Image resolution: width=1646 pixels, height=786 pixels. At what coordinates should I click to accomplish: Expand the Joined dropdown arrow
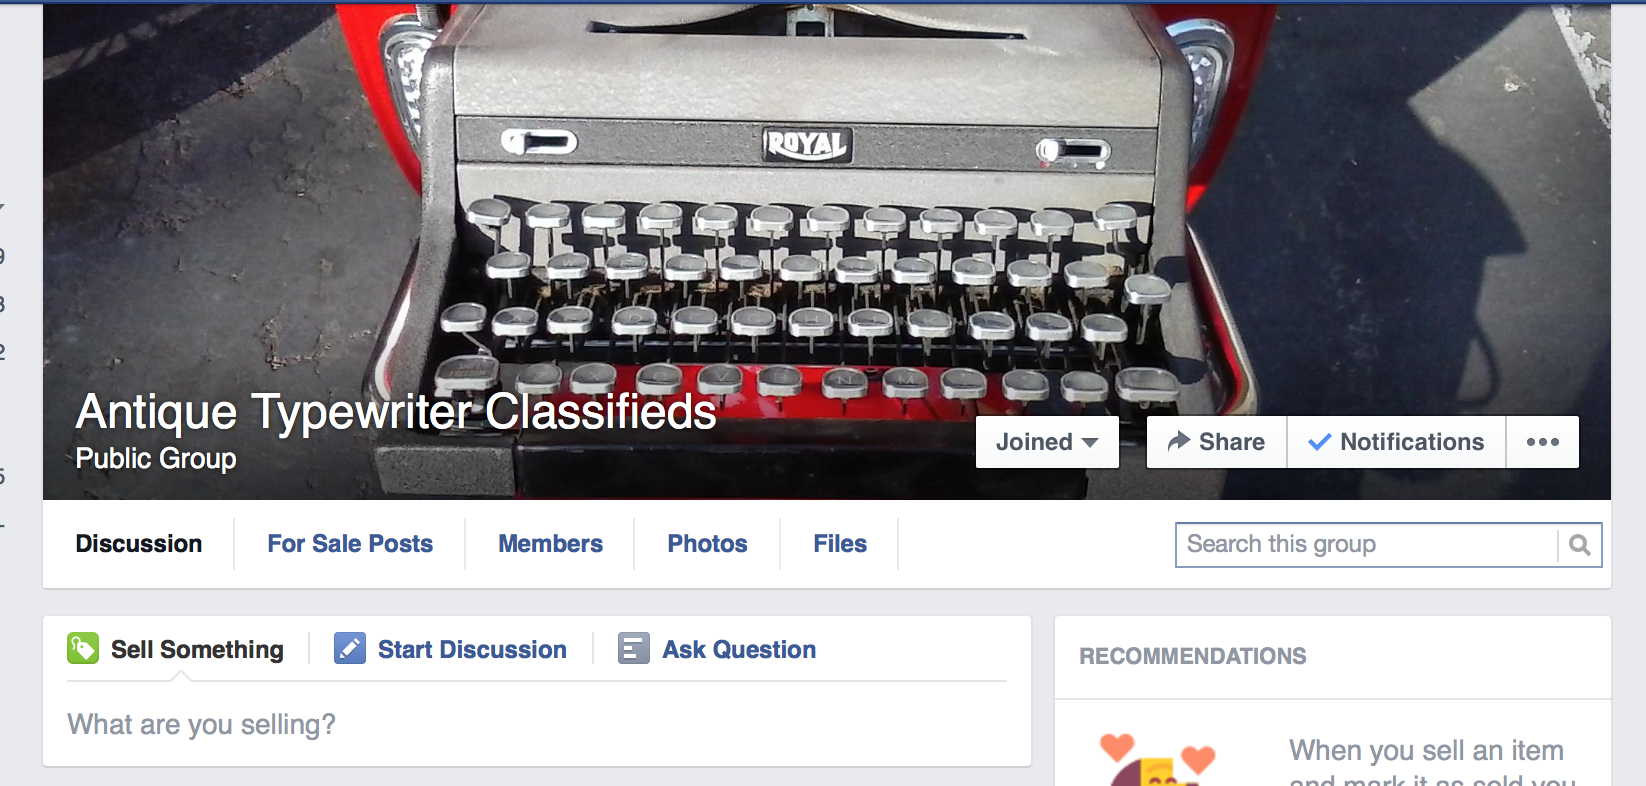[x=1090, y=442]
